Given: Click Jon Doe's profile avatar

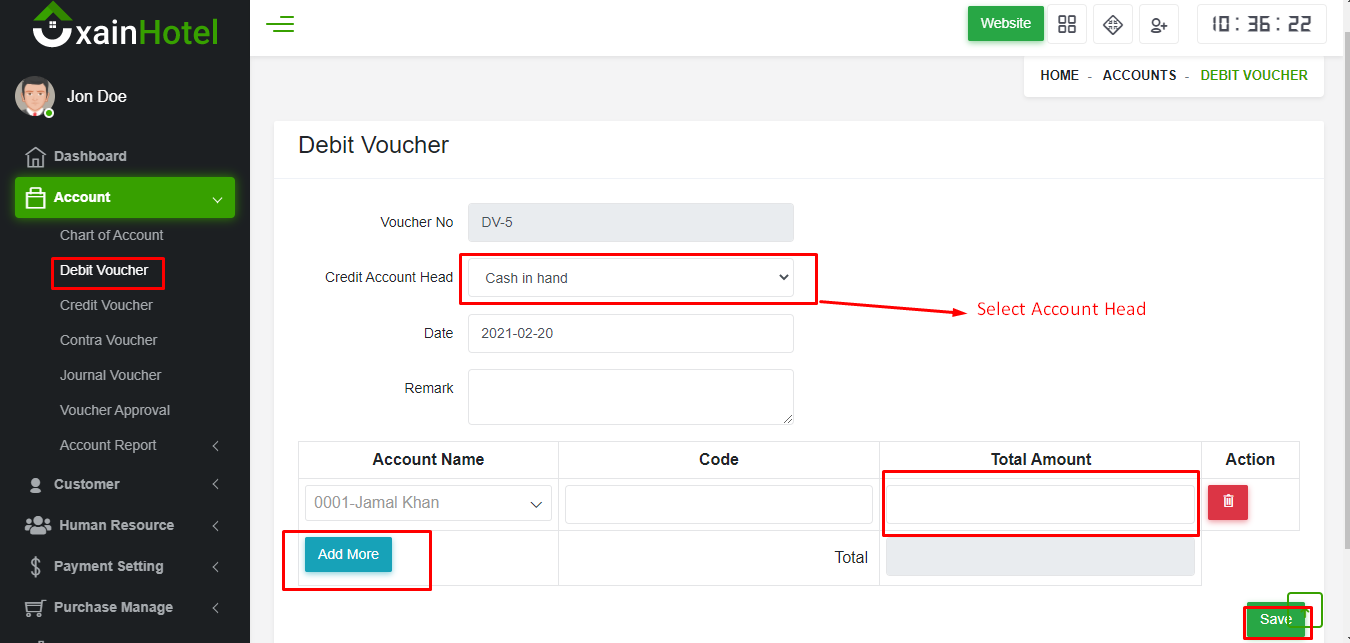Looking at the screenshot, I should pyautogui.click(x=35, y=96).
